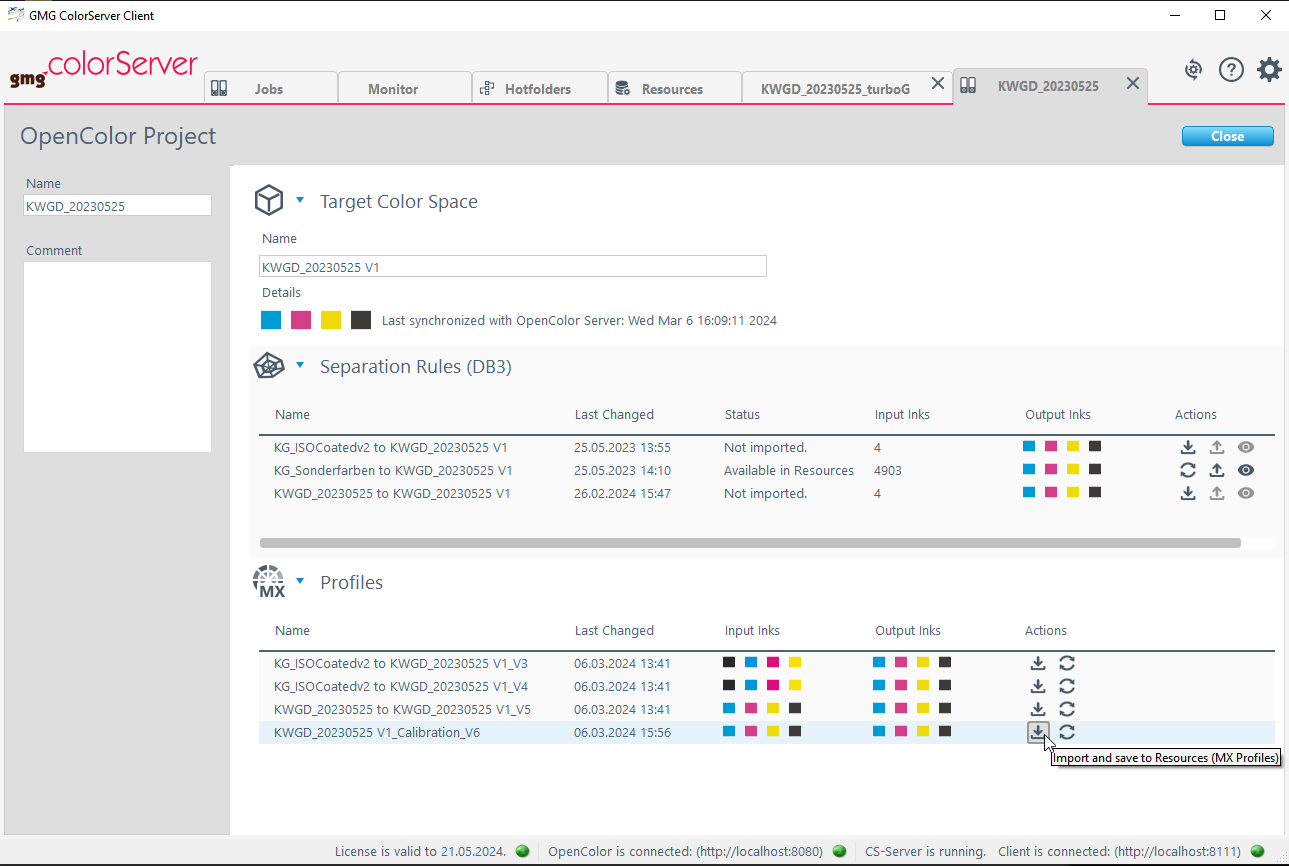1289x866 pixels.
Task: Collapse the Profiles section
Action: (x=300, y=581)
